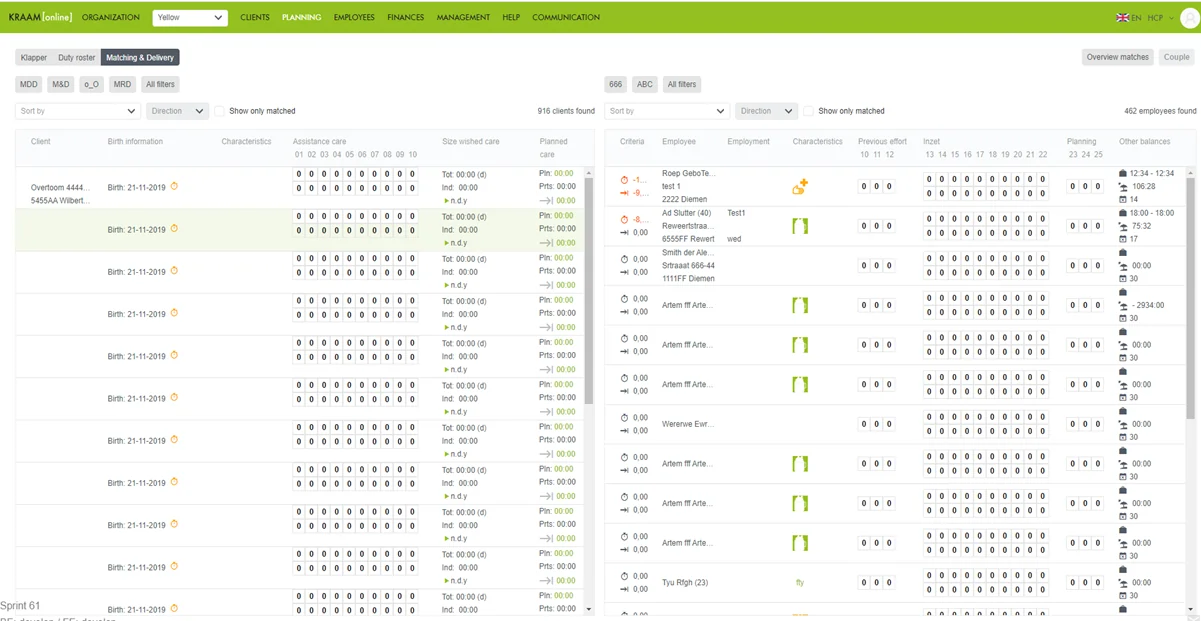Enable Show only matched for clients

(220, 111)
